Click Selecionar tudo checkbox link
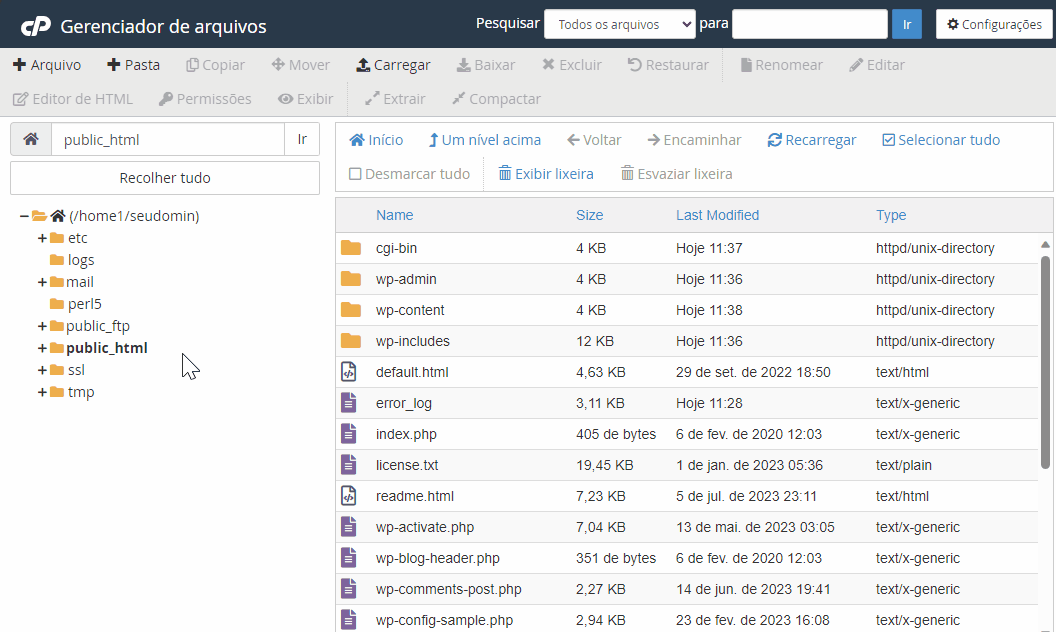Screen dimensions: 1056x632 click(x=941, y=140)
